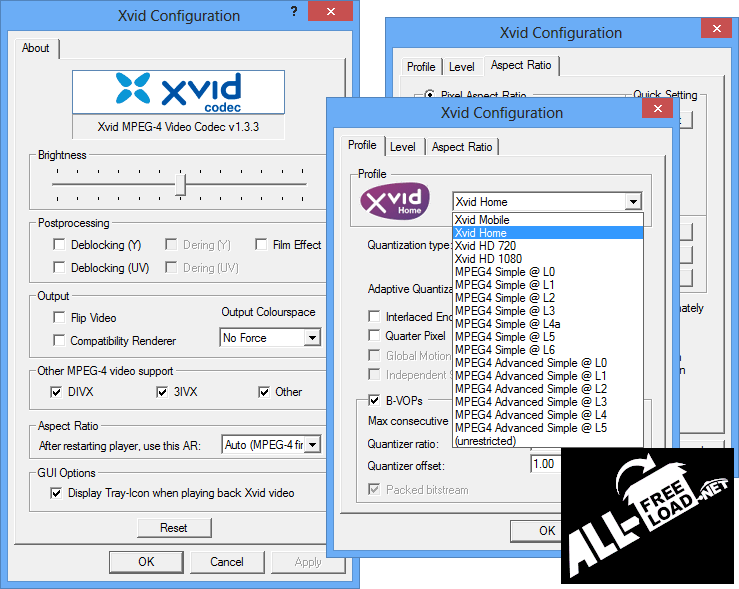The width and height of the screenshot is (739, 589).
Task: Close the About Xvid Configuration window
Action: (x=329, y=13)
